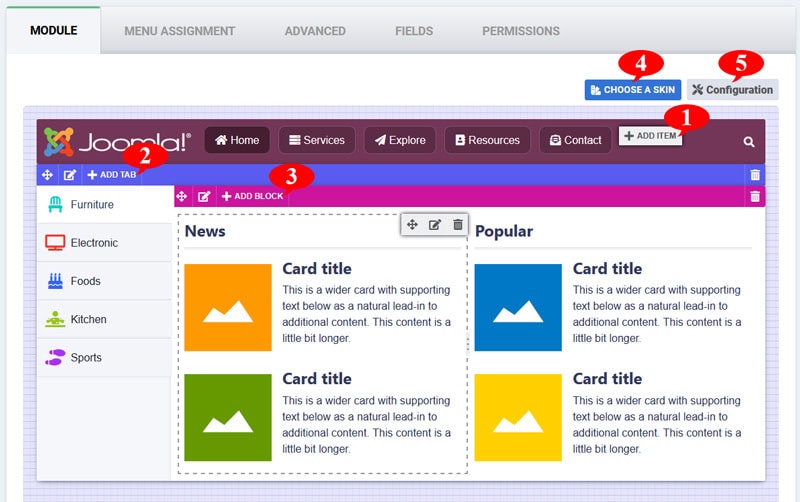Click the Contact menu item
This screenshot has height=502, width=800.
pos(576,140)
